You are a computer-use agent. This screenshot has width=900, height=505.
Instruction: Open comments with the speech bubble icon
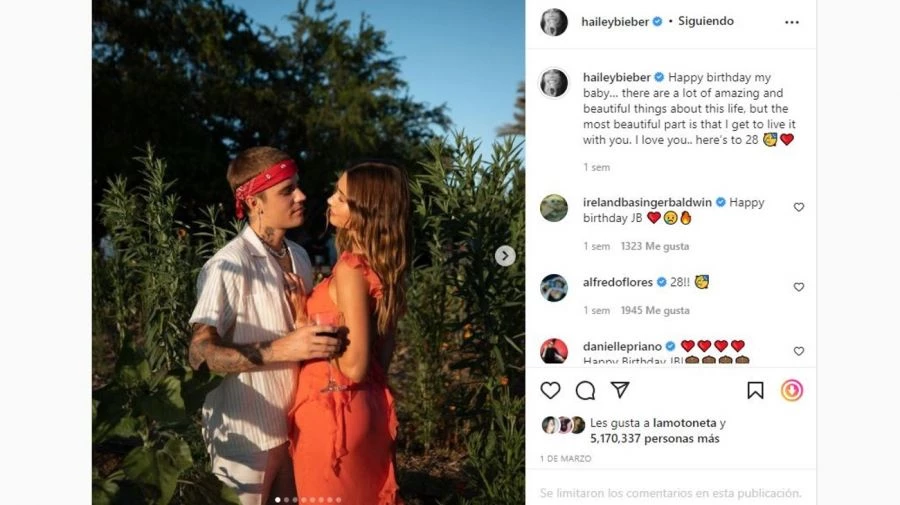click(x=585, y=390)
